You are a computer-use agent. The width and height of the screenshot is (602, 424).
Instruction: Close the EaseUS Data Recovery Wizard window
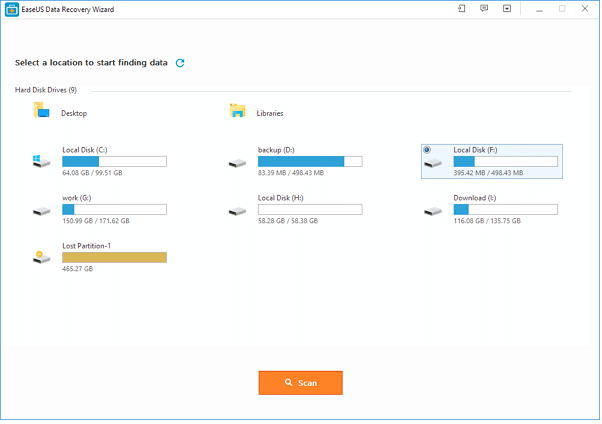click(585, 8)
